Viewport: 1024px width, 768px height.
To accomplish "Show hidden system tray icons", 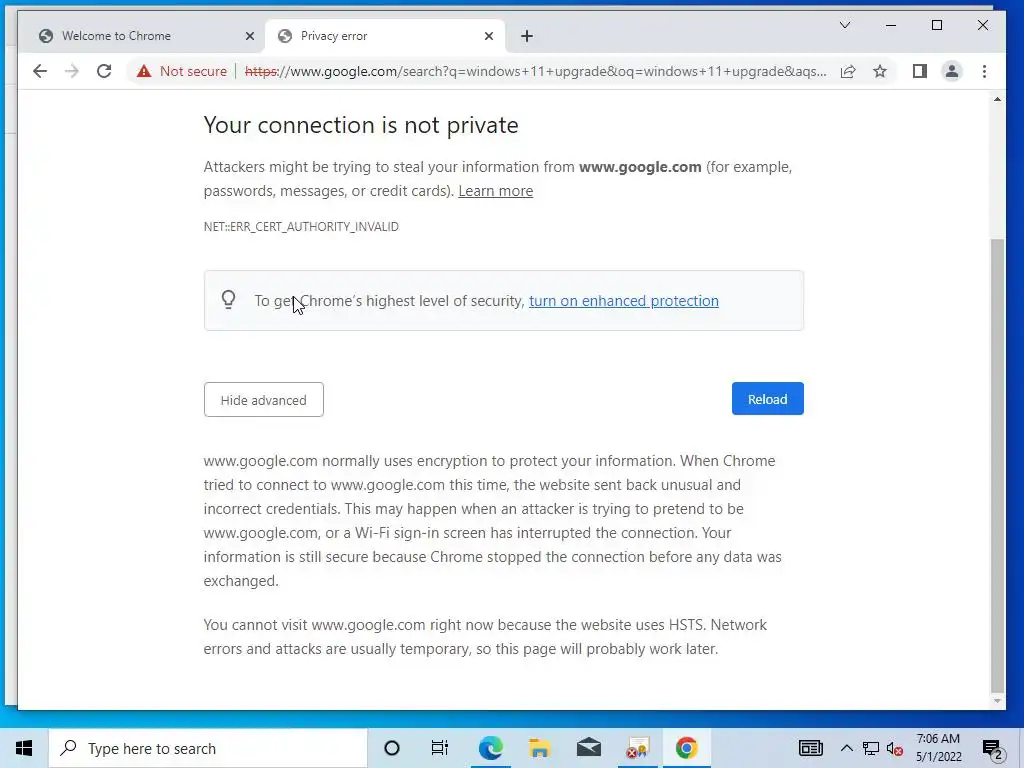I will tap(847, 748).
